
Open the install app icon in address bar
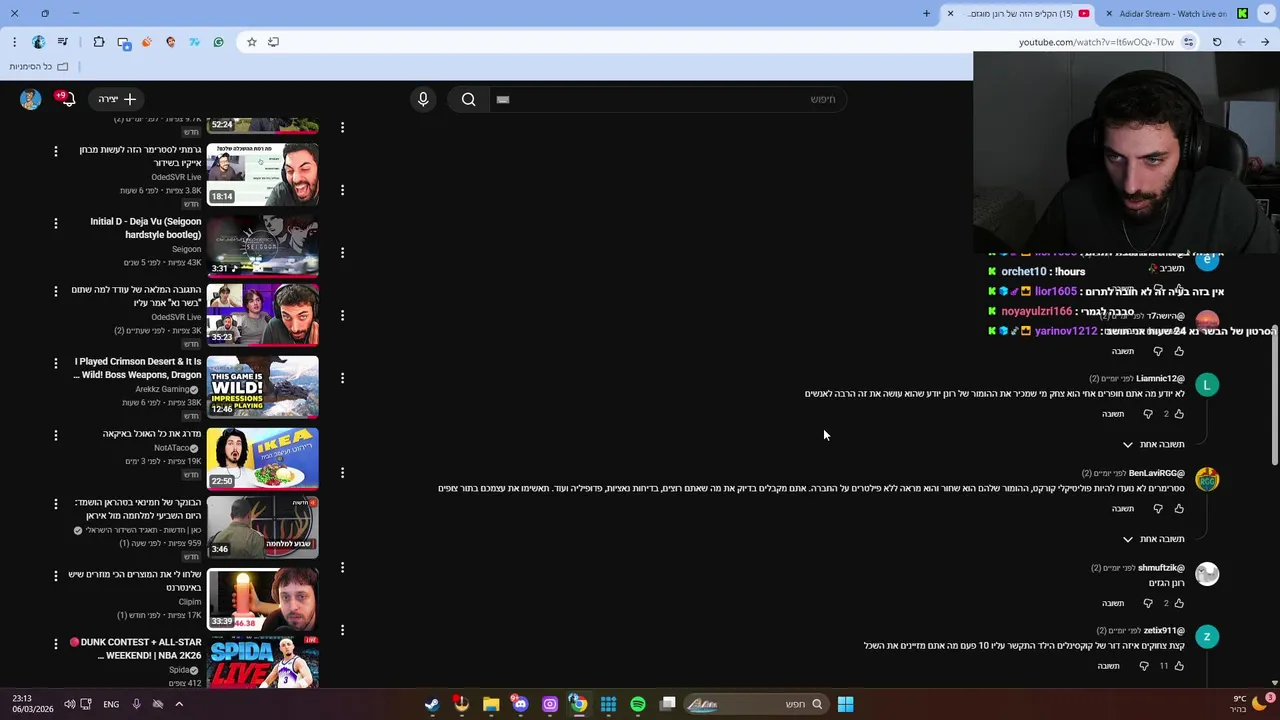(x=273, y=42)
